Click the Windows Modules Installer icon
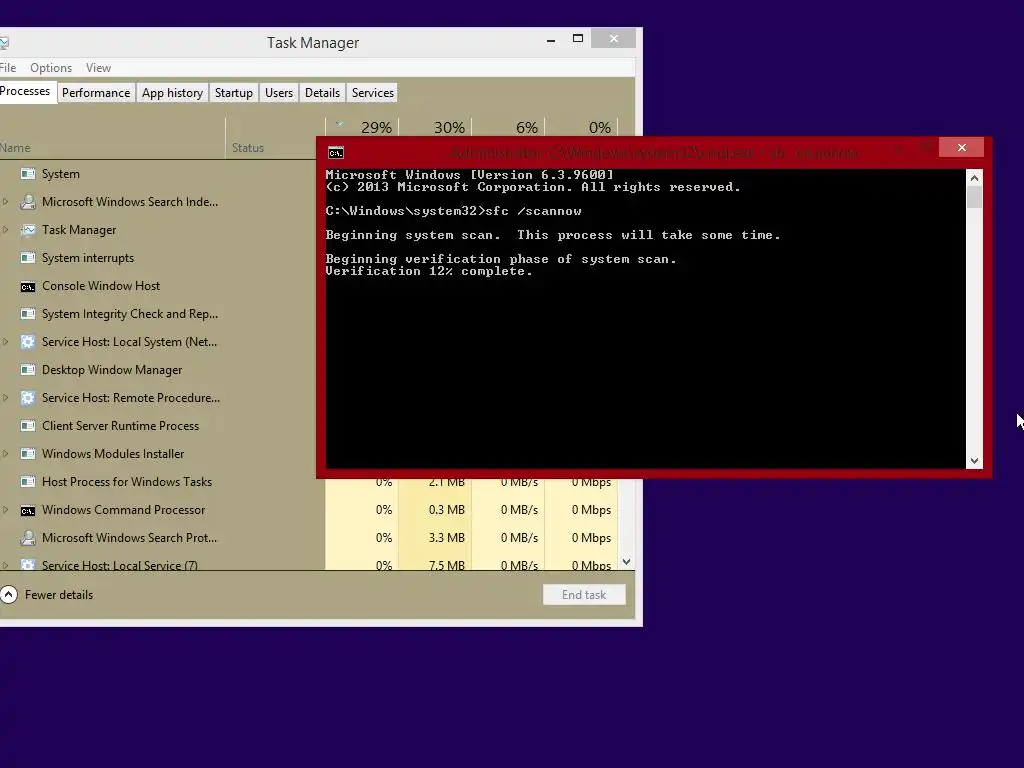This screenshot has height=768, width=1024. pos(27,454)
